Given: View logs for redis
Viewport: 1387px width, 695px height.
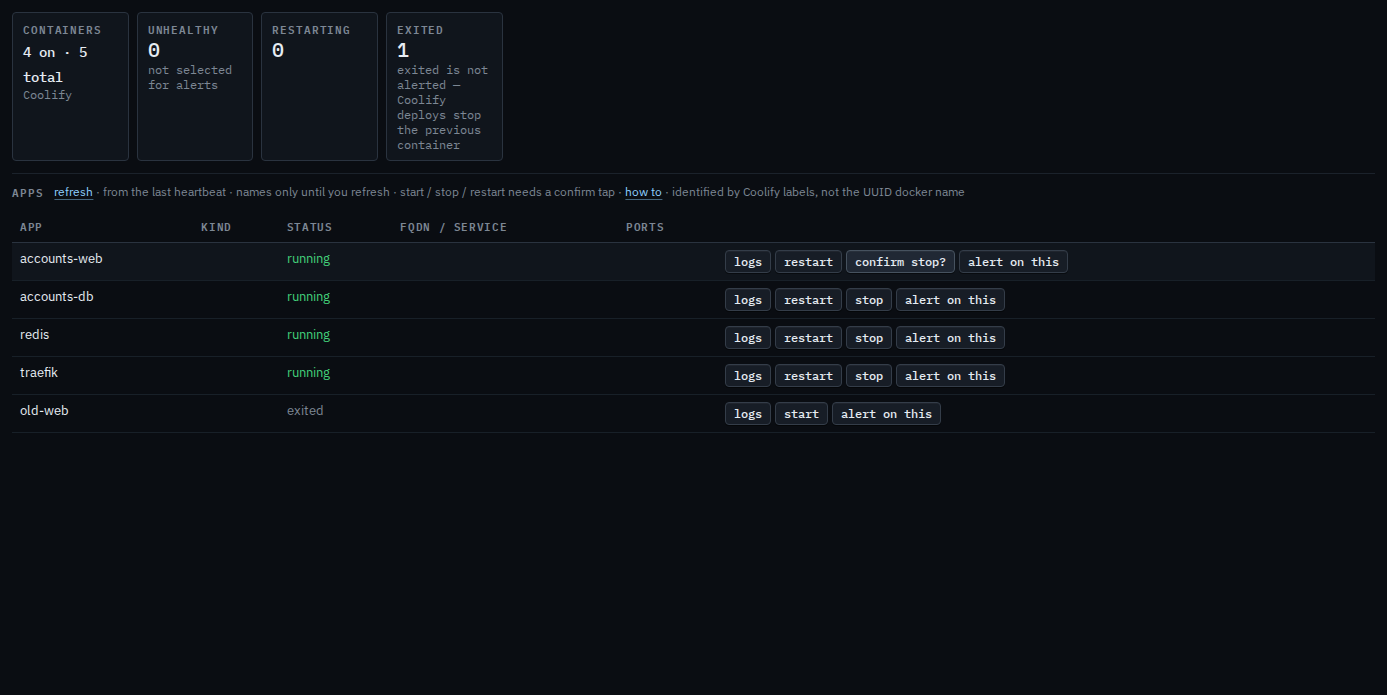Looking at the screenshot, I should point(748,338).
